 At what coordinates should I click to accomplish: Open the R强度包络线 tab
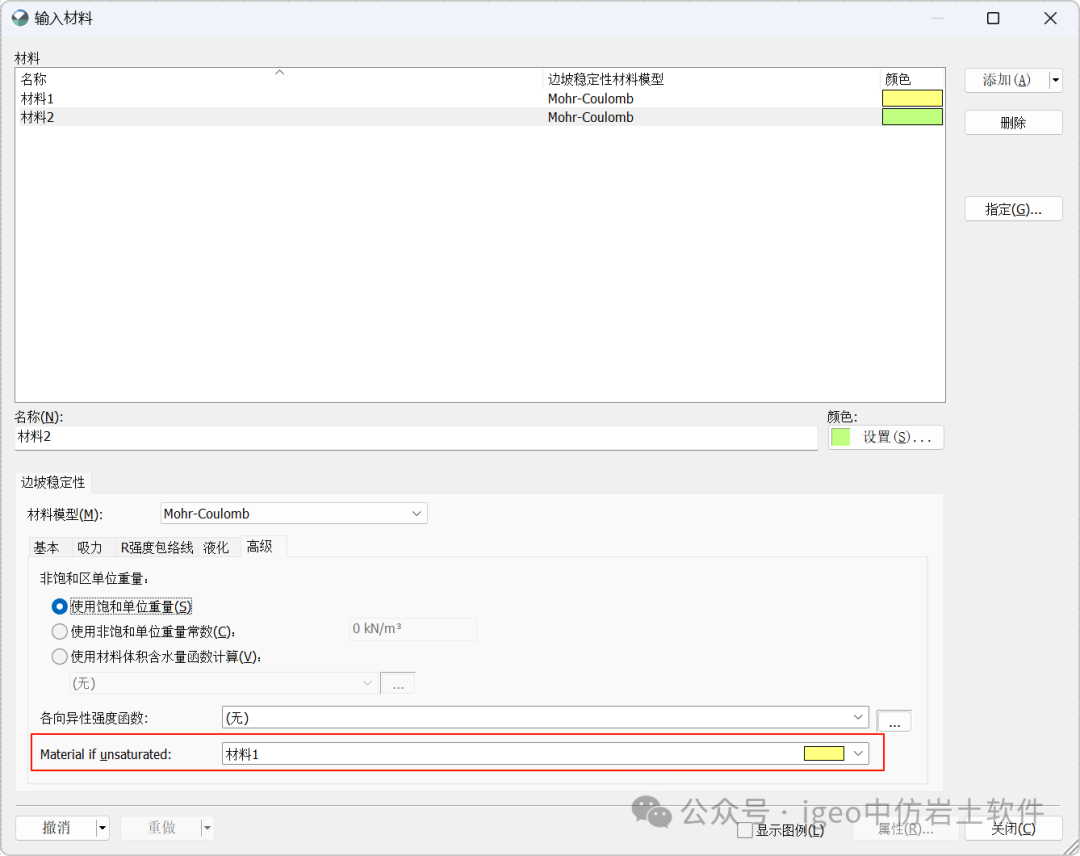pyautogui.click(x=158, y=547)
